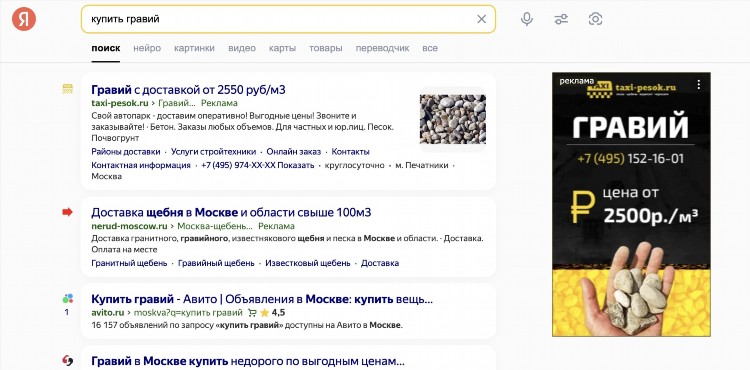
Task: Open the 'Контактная информация' link
Action: click(141, 165)
